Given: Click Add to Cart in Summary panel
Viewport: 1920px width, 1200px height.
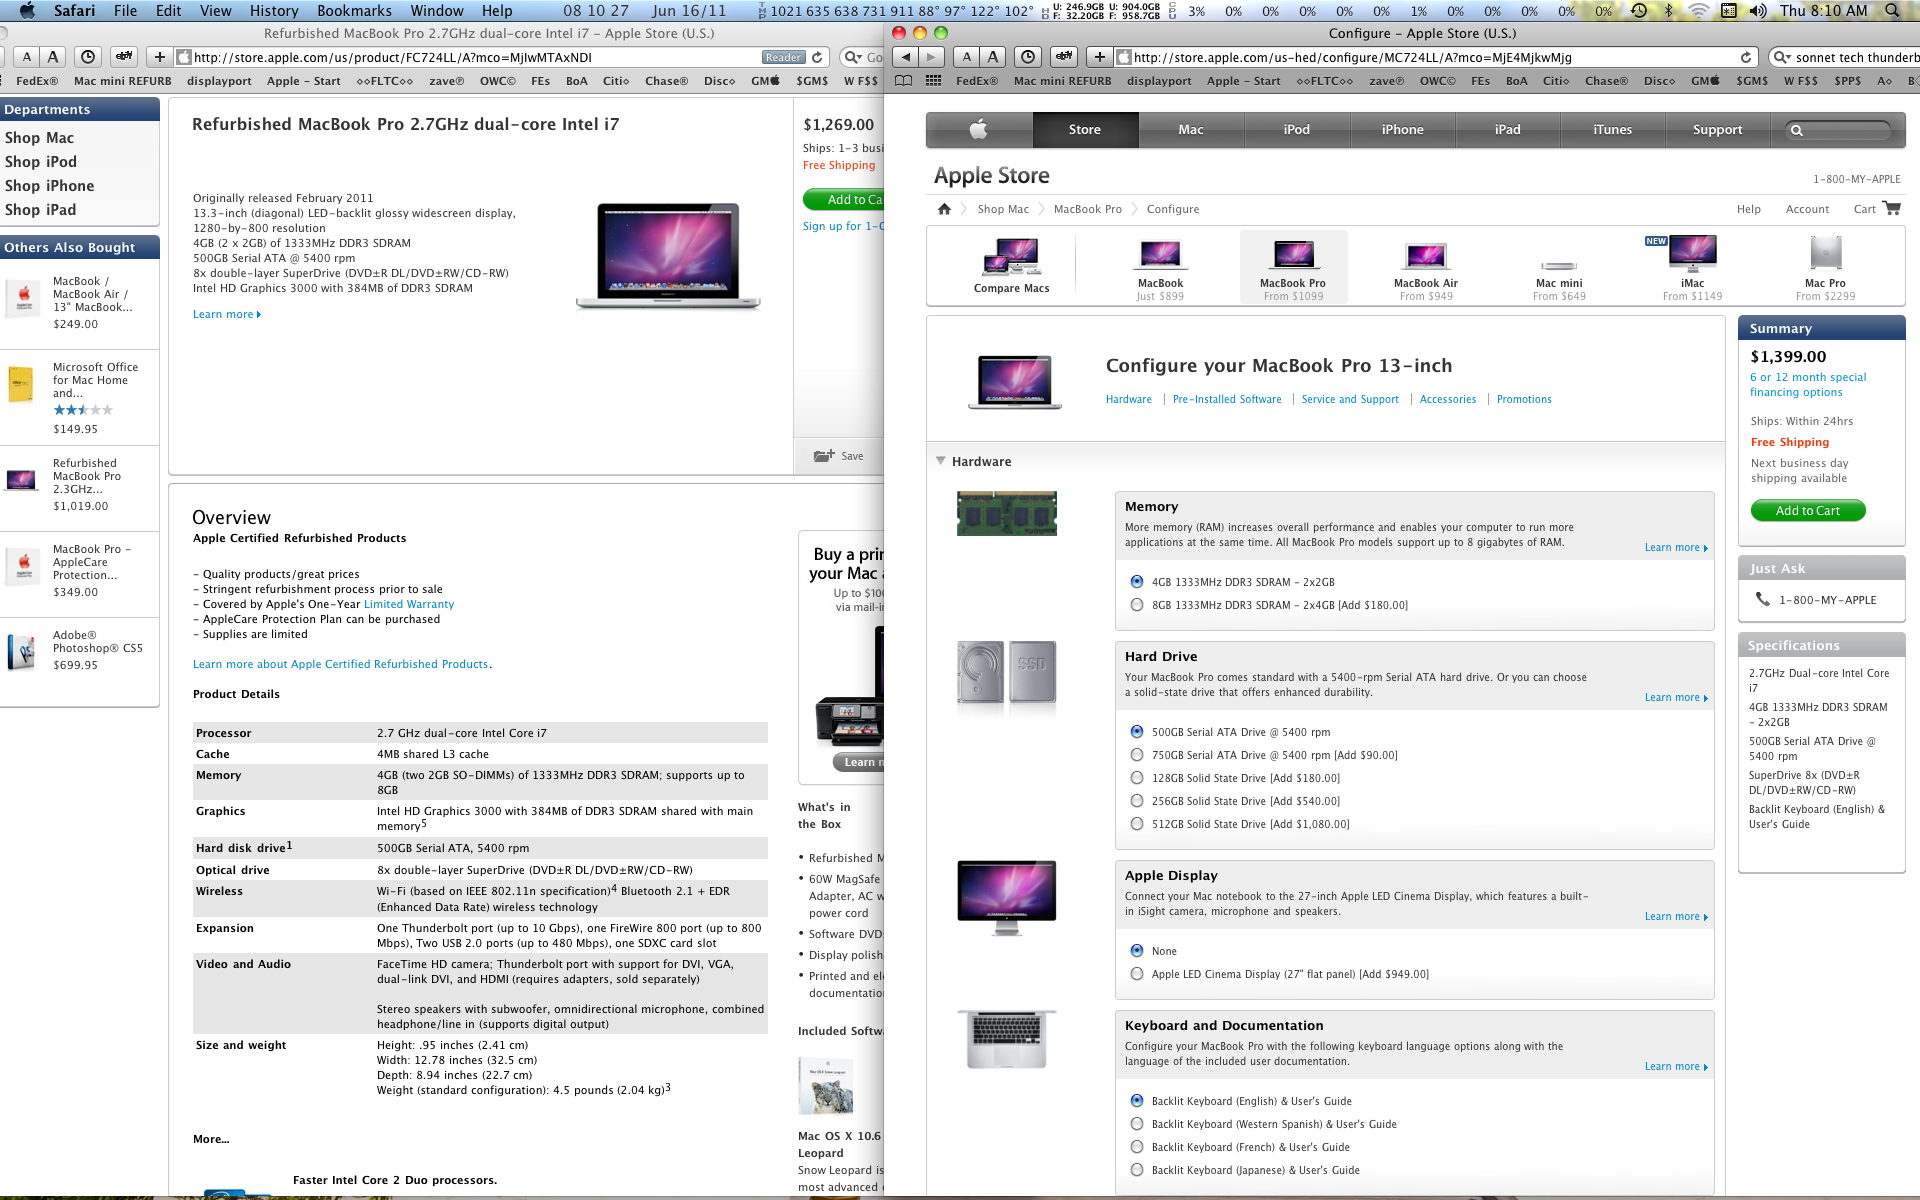Looking at the screenshot, I should pos(1808,510).
